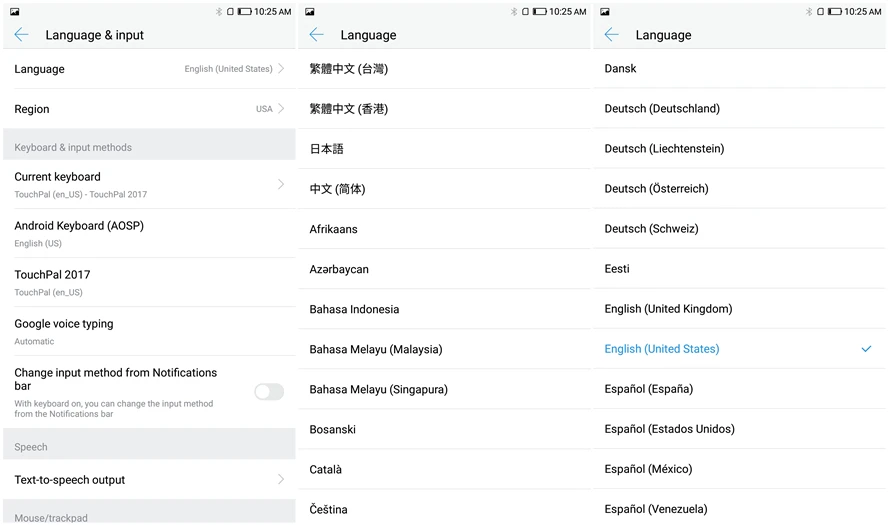888x525 pixels.
Task: Select Bahasa Melayu (Malaysia)
Action: pos(444,349)
